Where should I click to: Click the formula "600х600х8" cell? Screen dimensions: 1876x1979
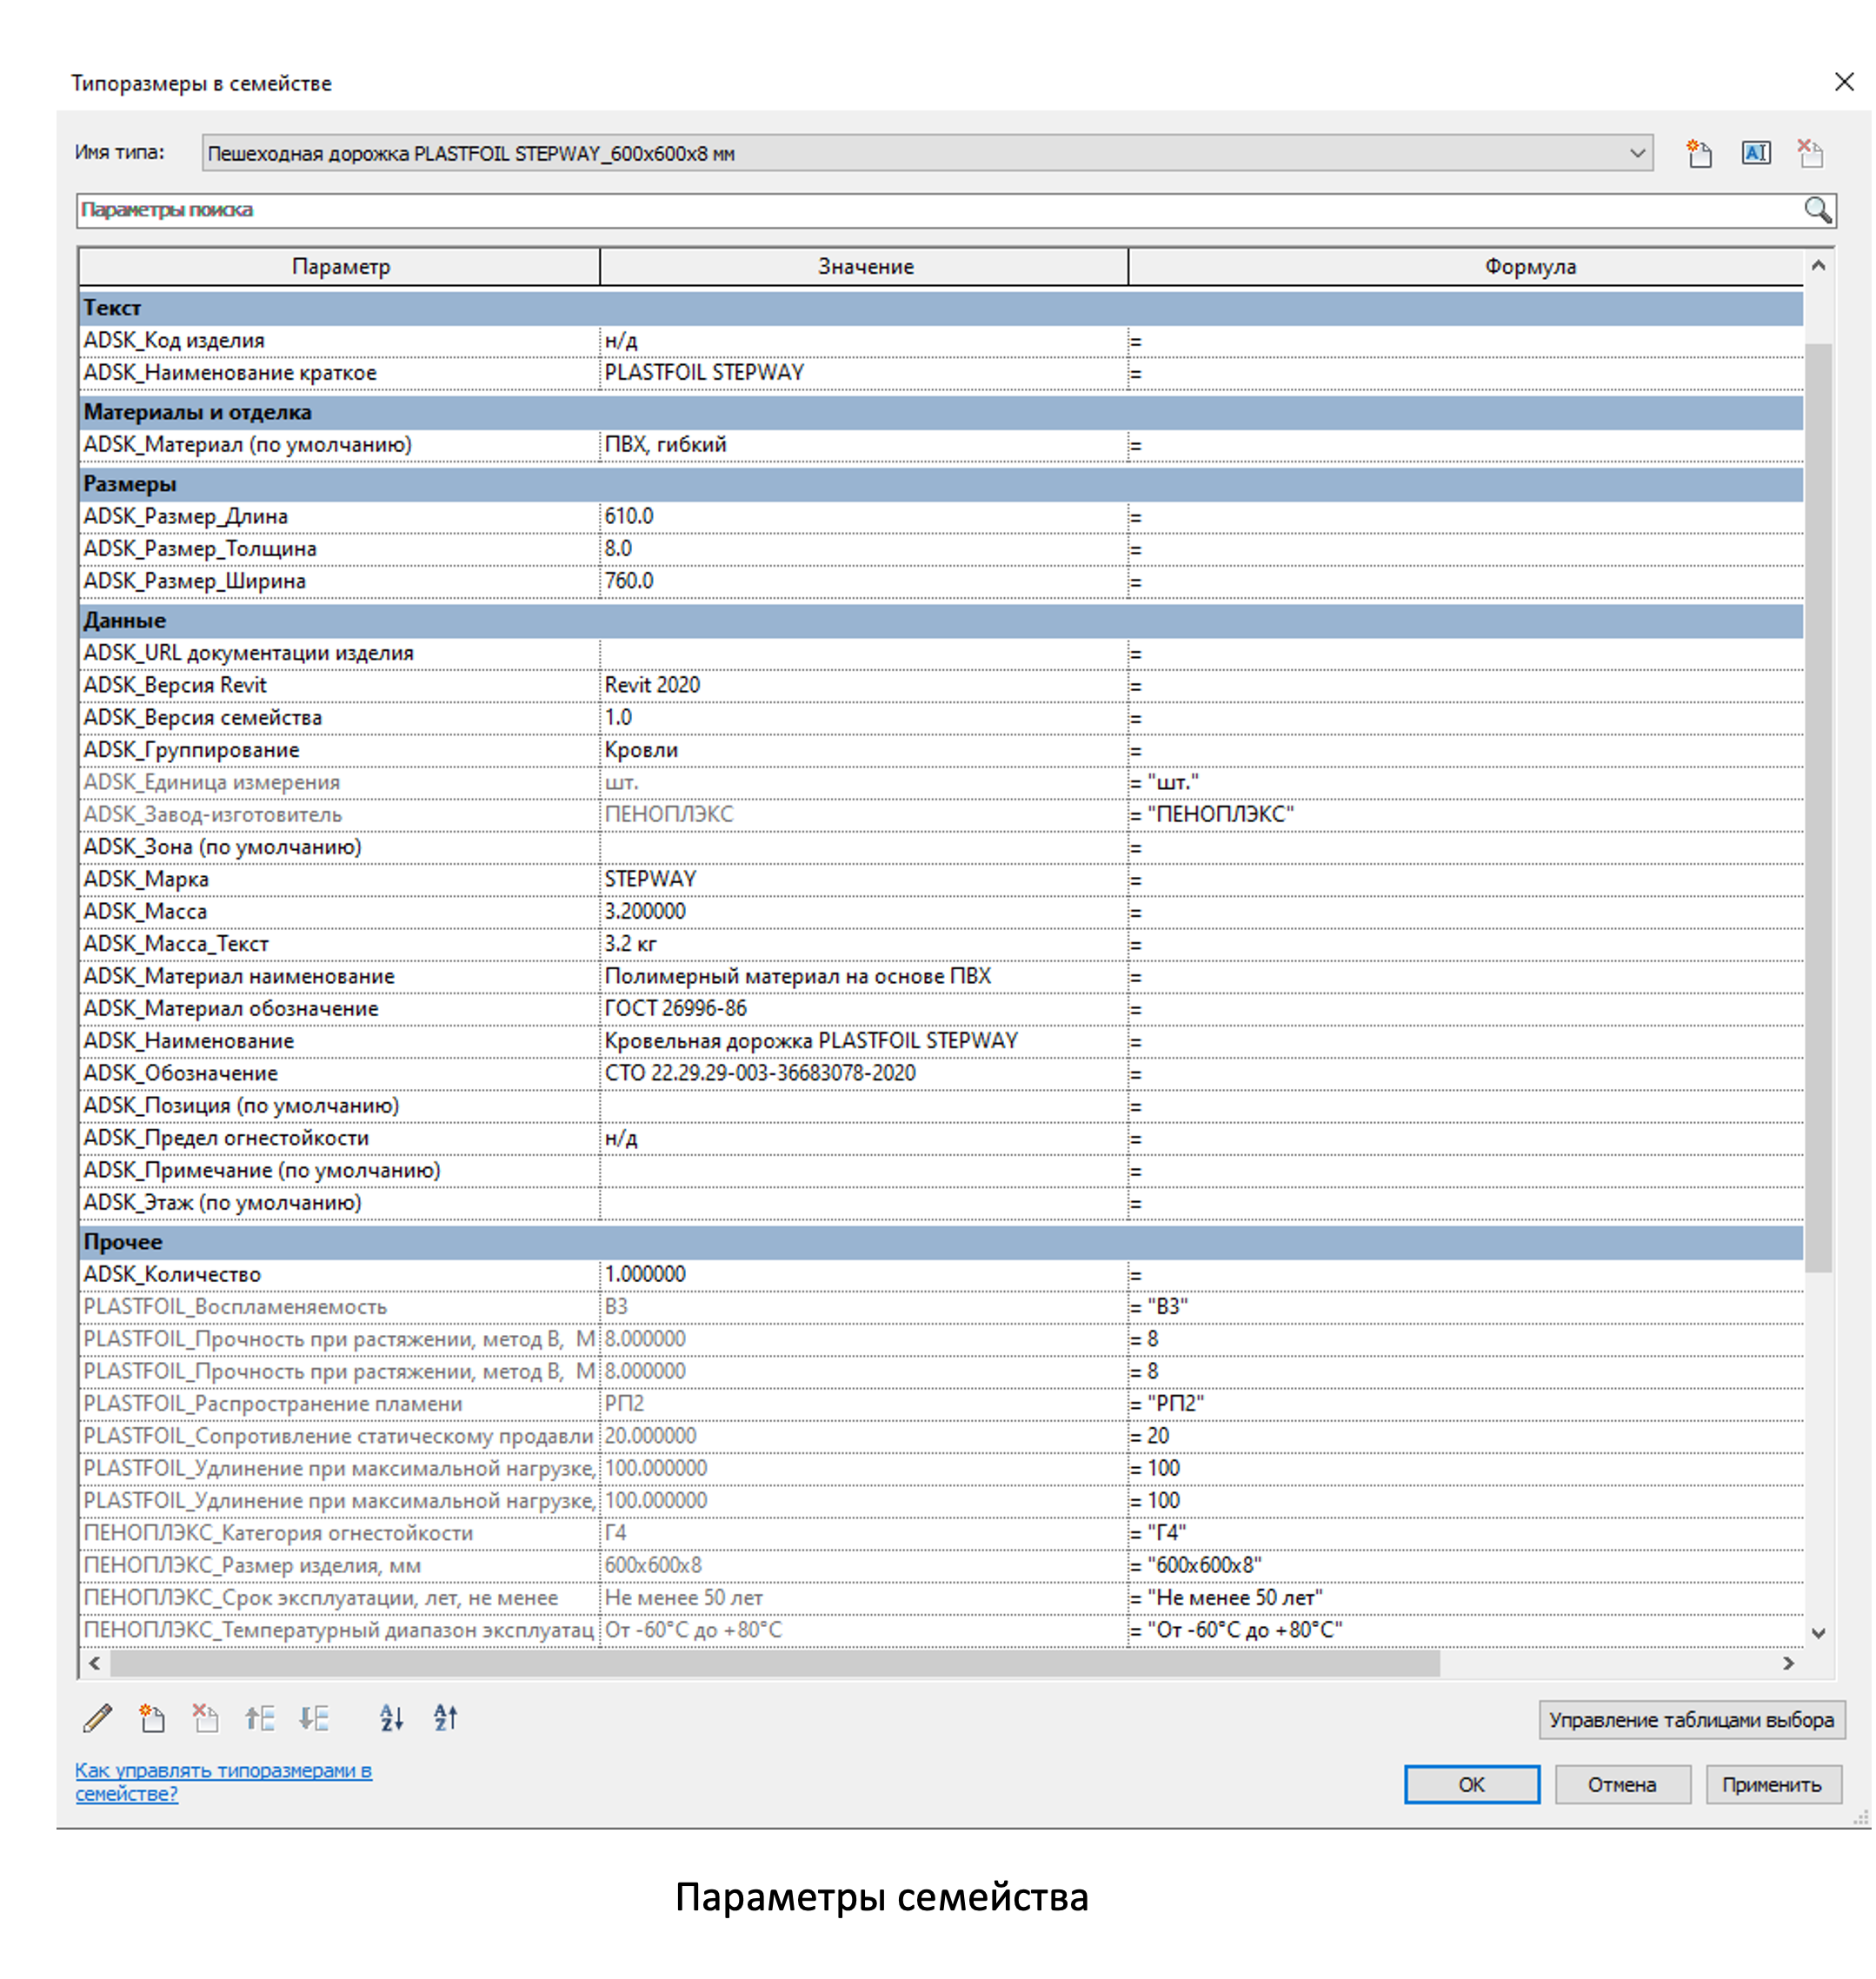tap(1466, 1565)
